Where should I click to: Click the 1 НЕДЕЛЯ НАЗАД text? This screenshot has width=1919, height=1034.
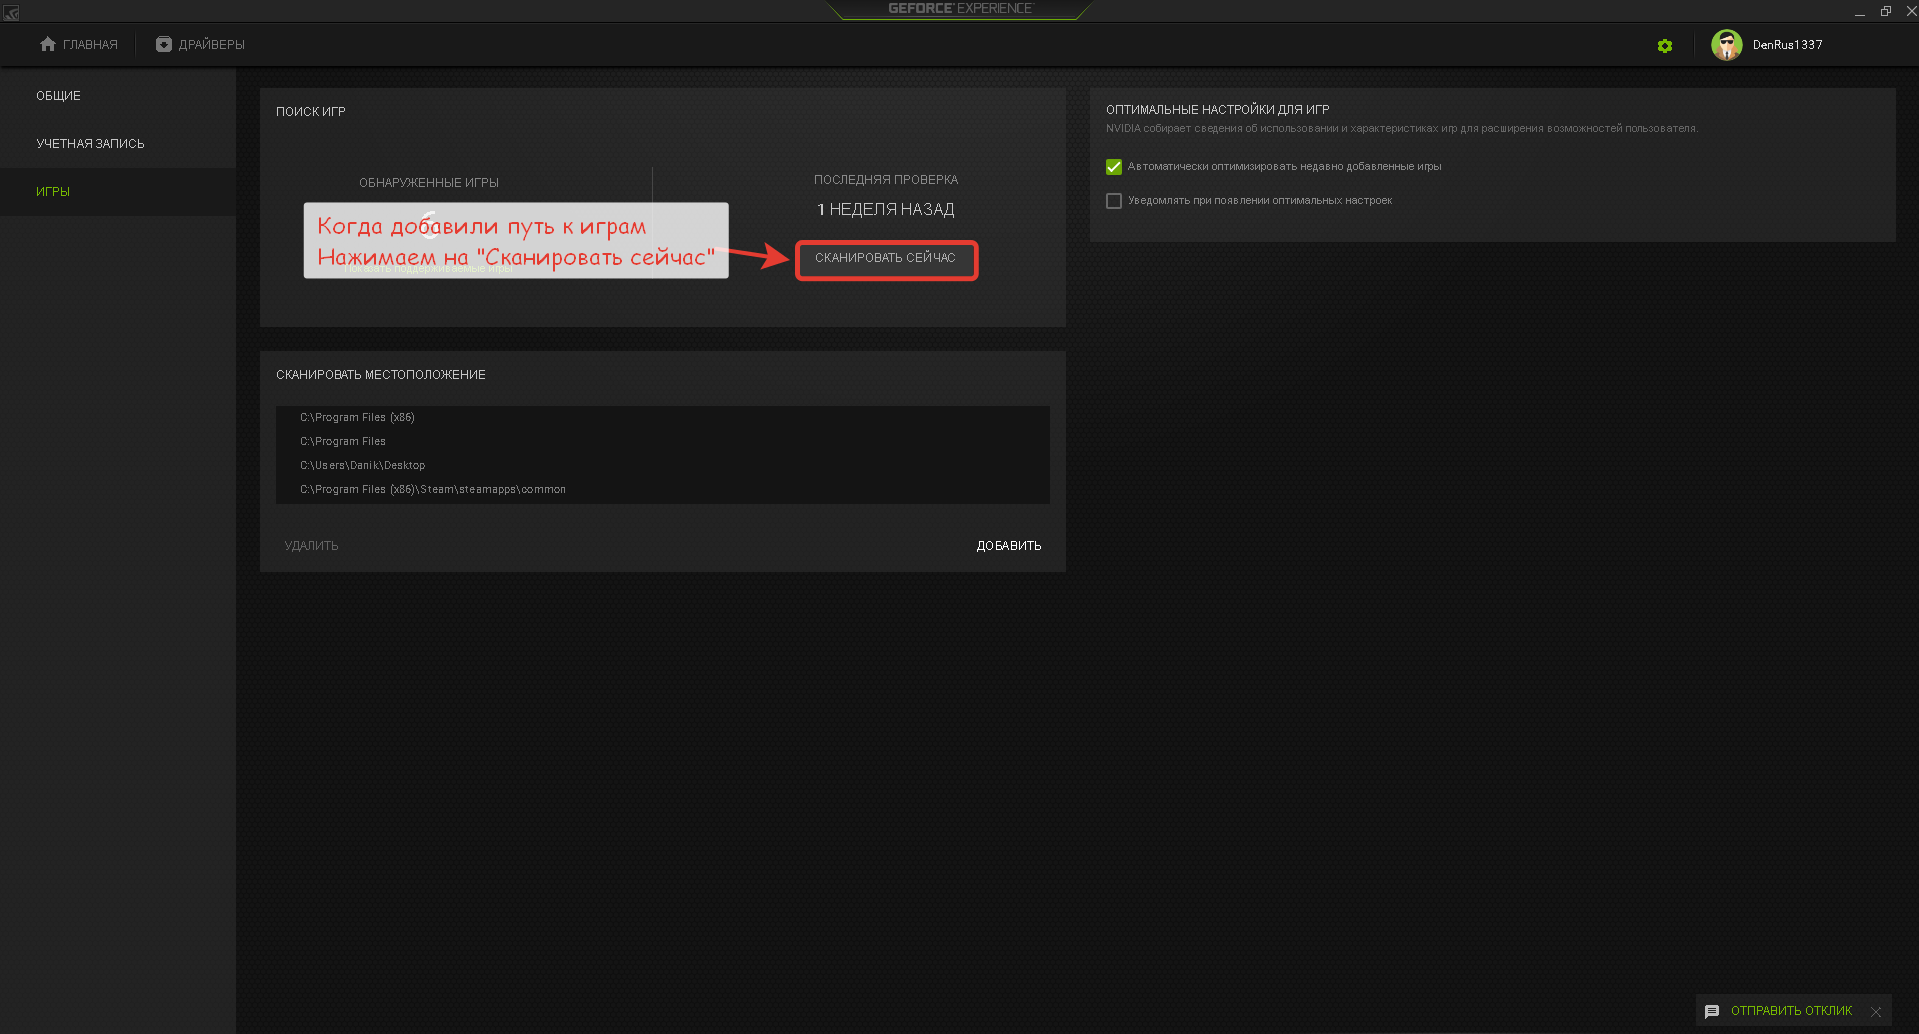tap(886, 210)
